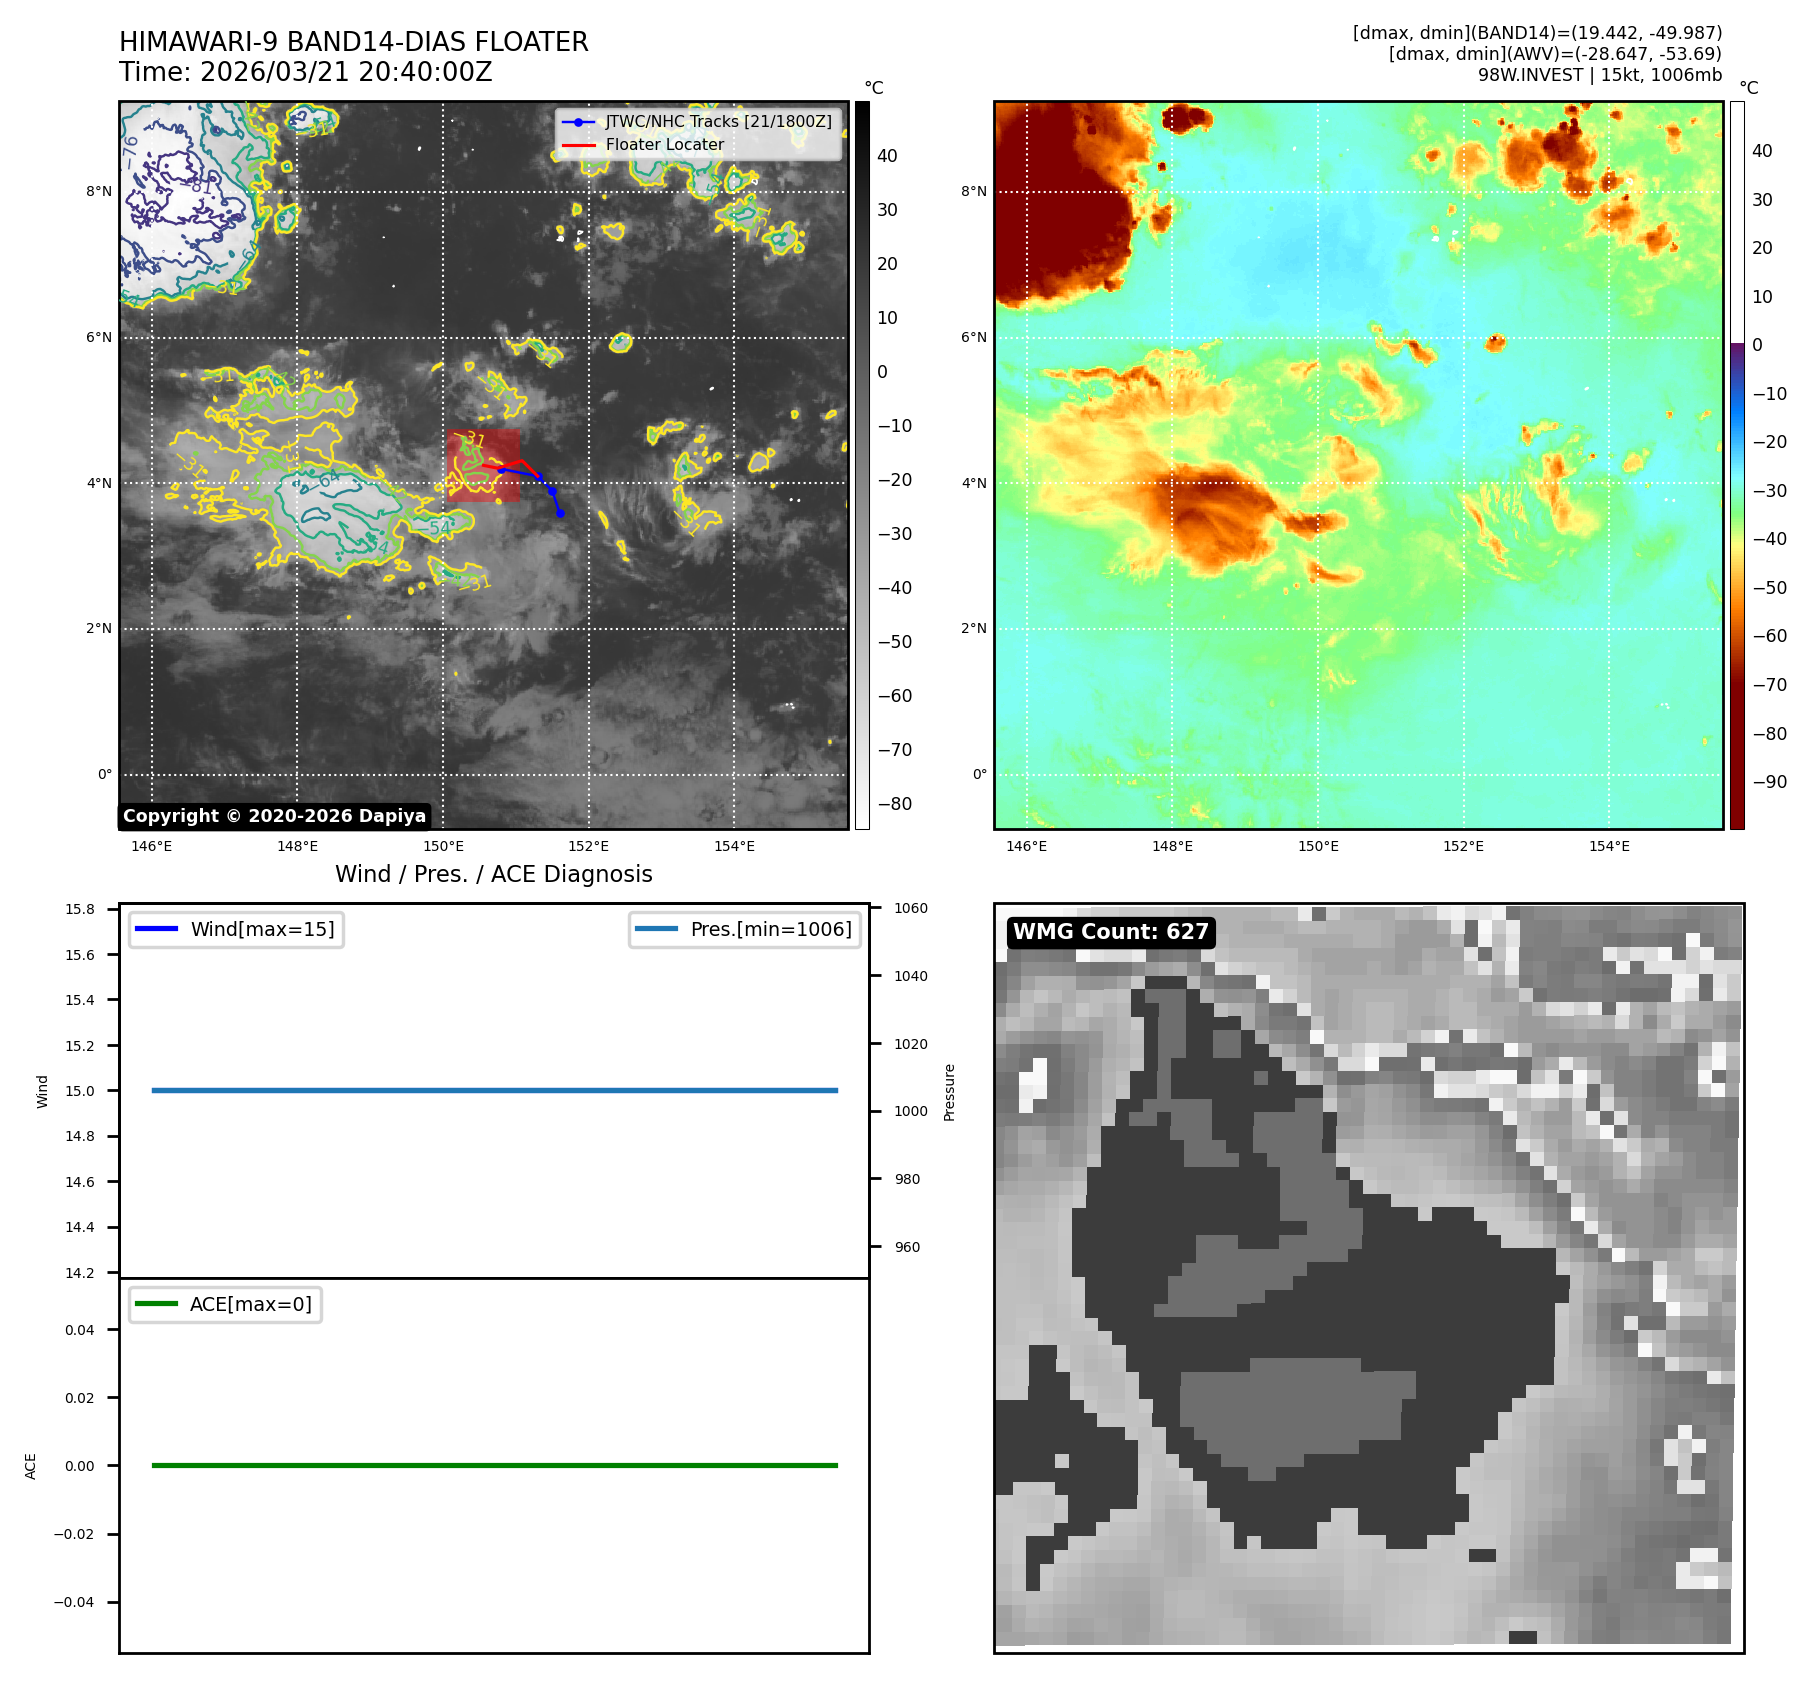The width and height of the screenshot is (1813, 1690).
Task: Click the Wind / Pres. / ACE Diagnosis title
Action: (493, 874)
